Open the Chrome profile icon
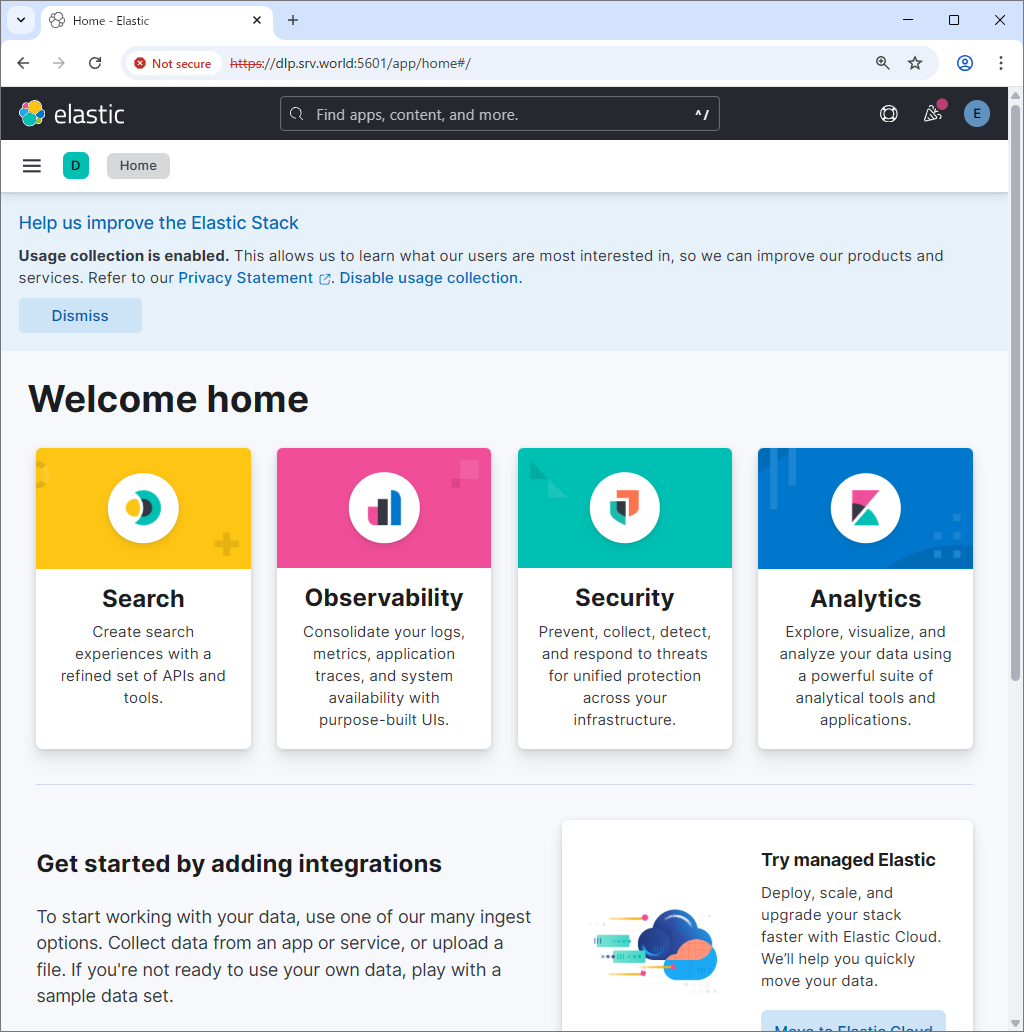 click(x=965, y=63)
